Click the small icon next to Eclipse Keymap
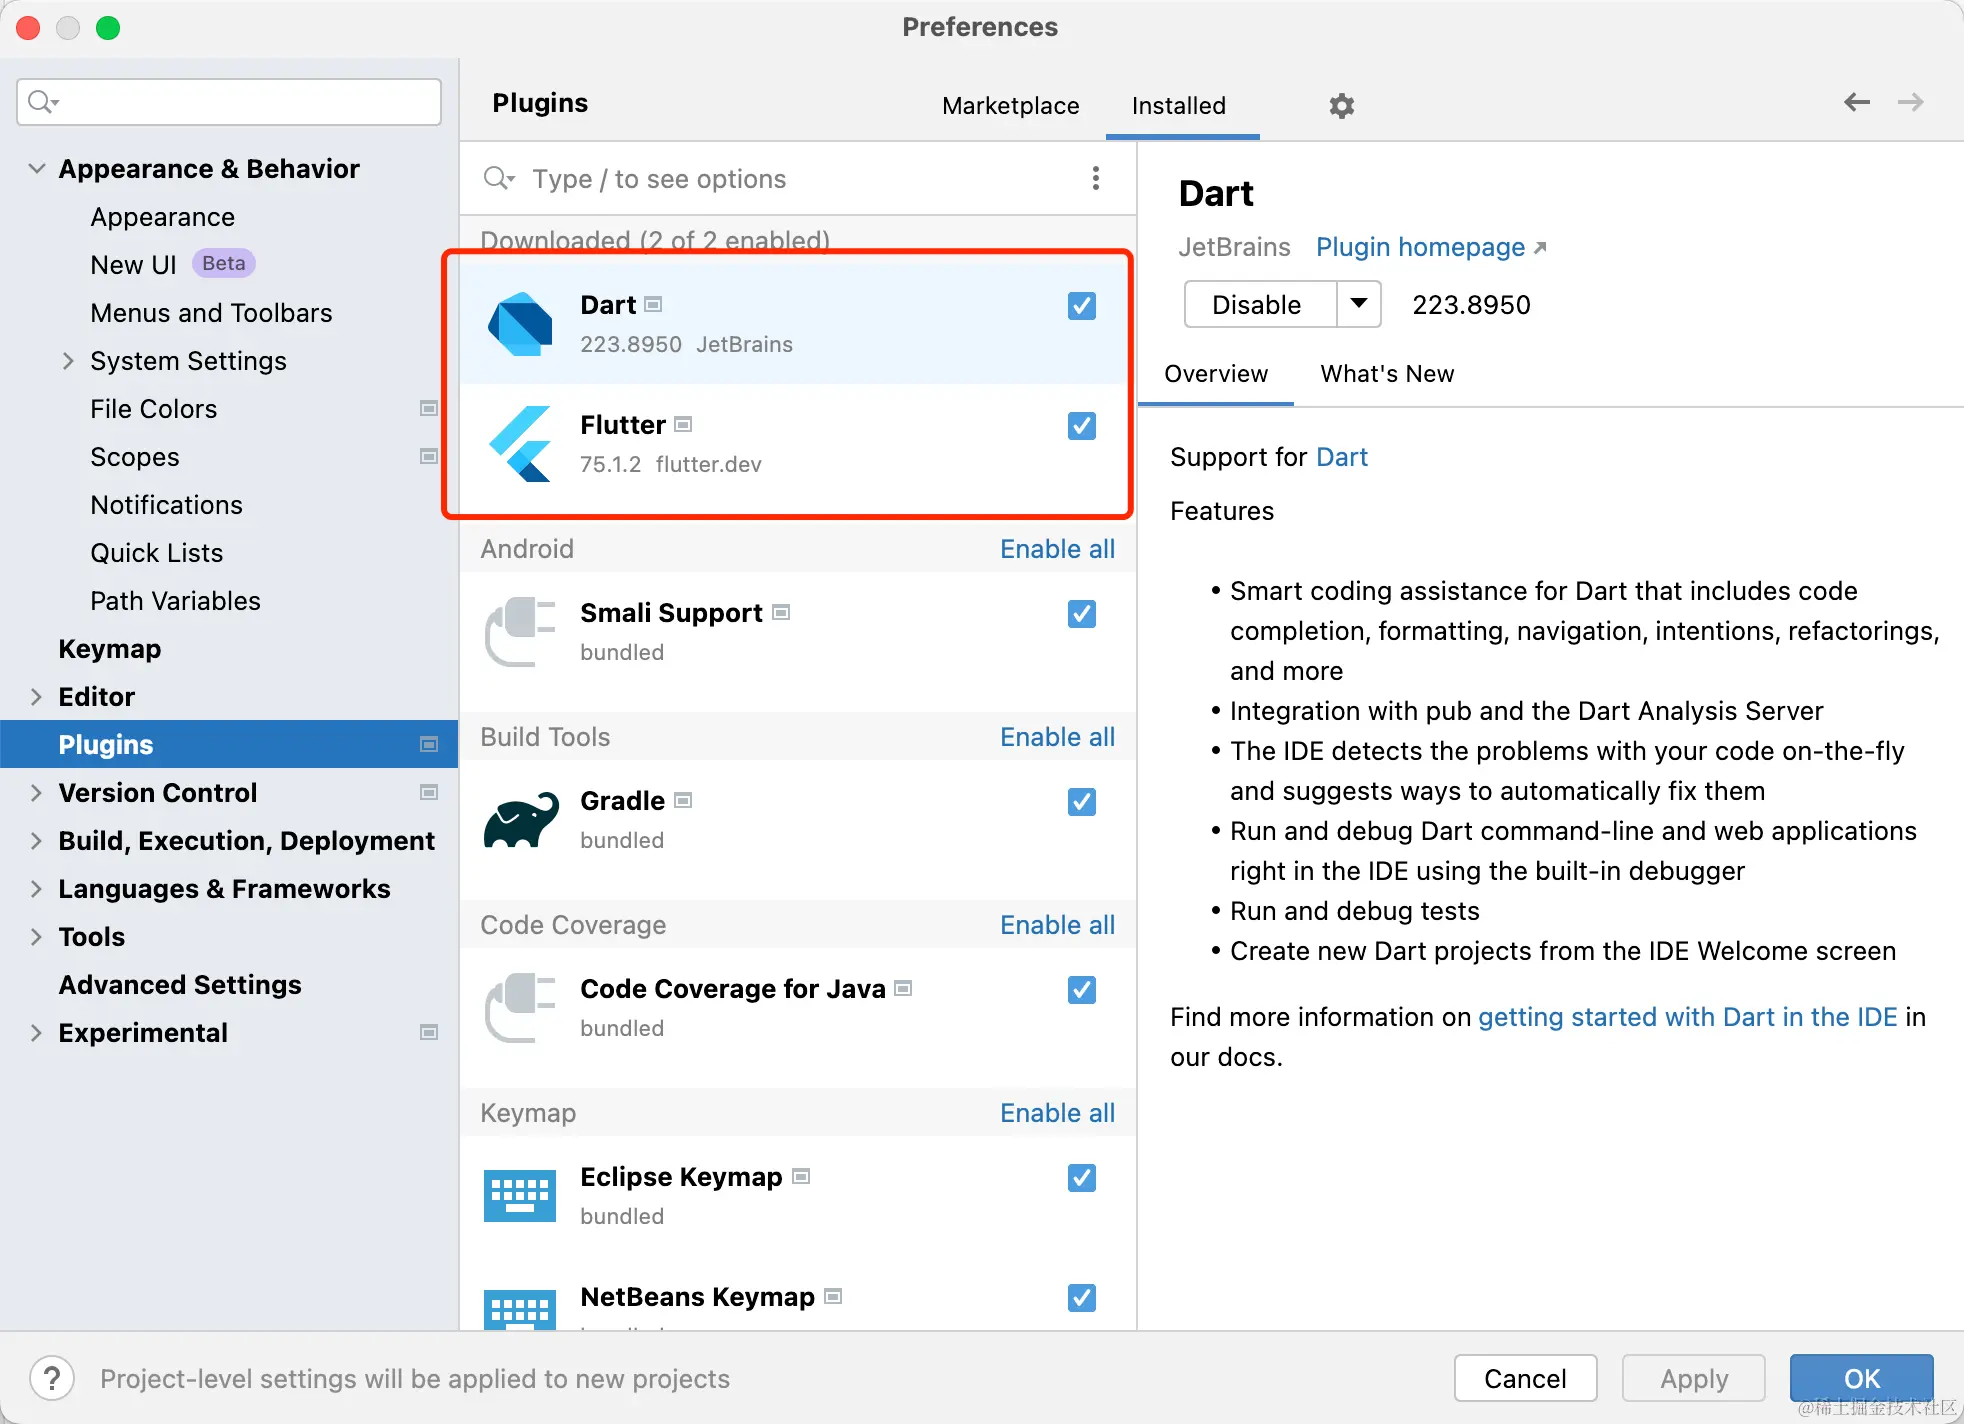This screenshot has height=1424, width=1964. coord(801,1176)
